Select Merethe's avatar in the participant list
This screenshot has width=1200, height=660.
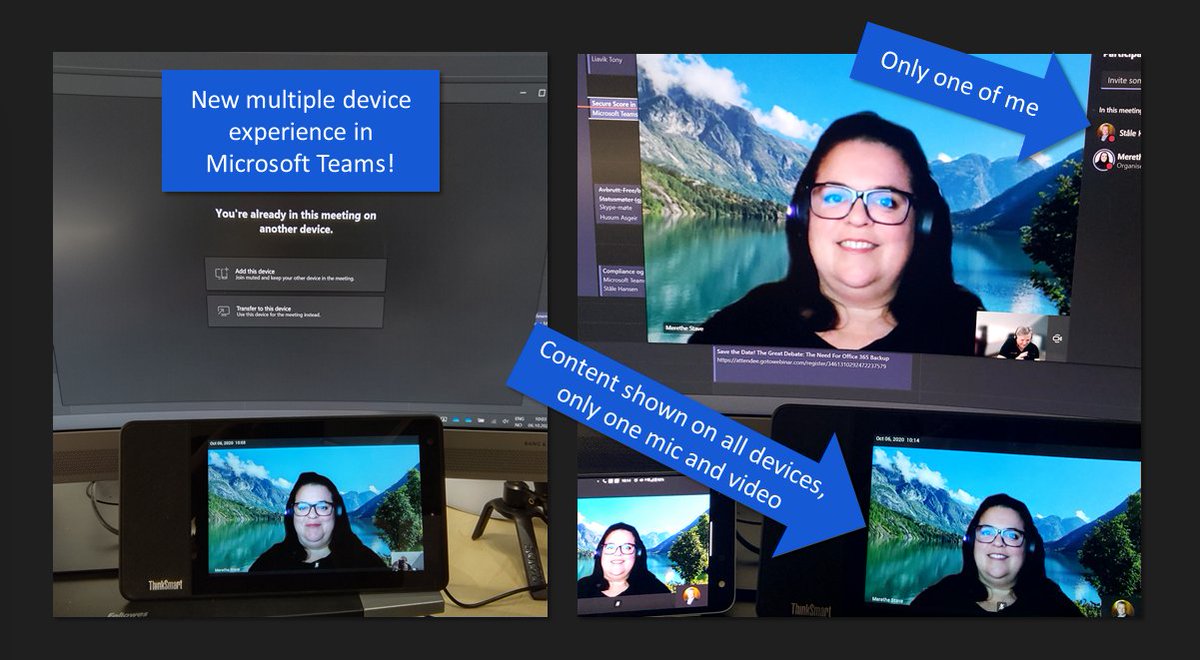point(1106,160)
